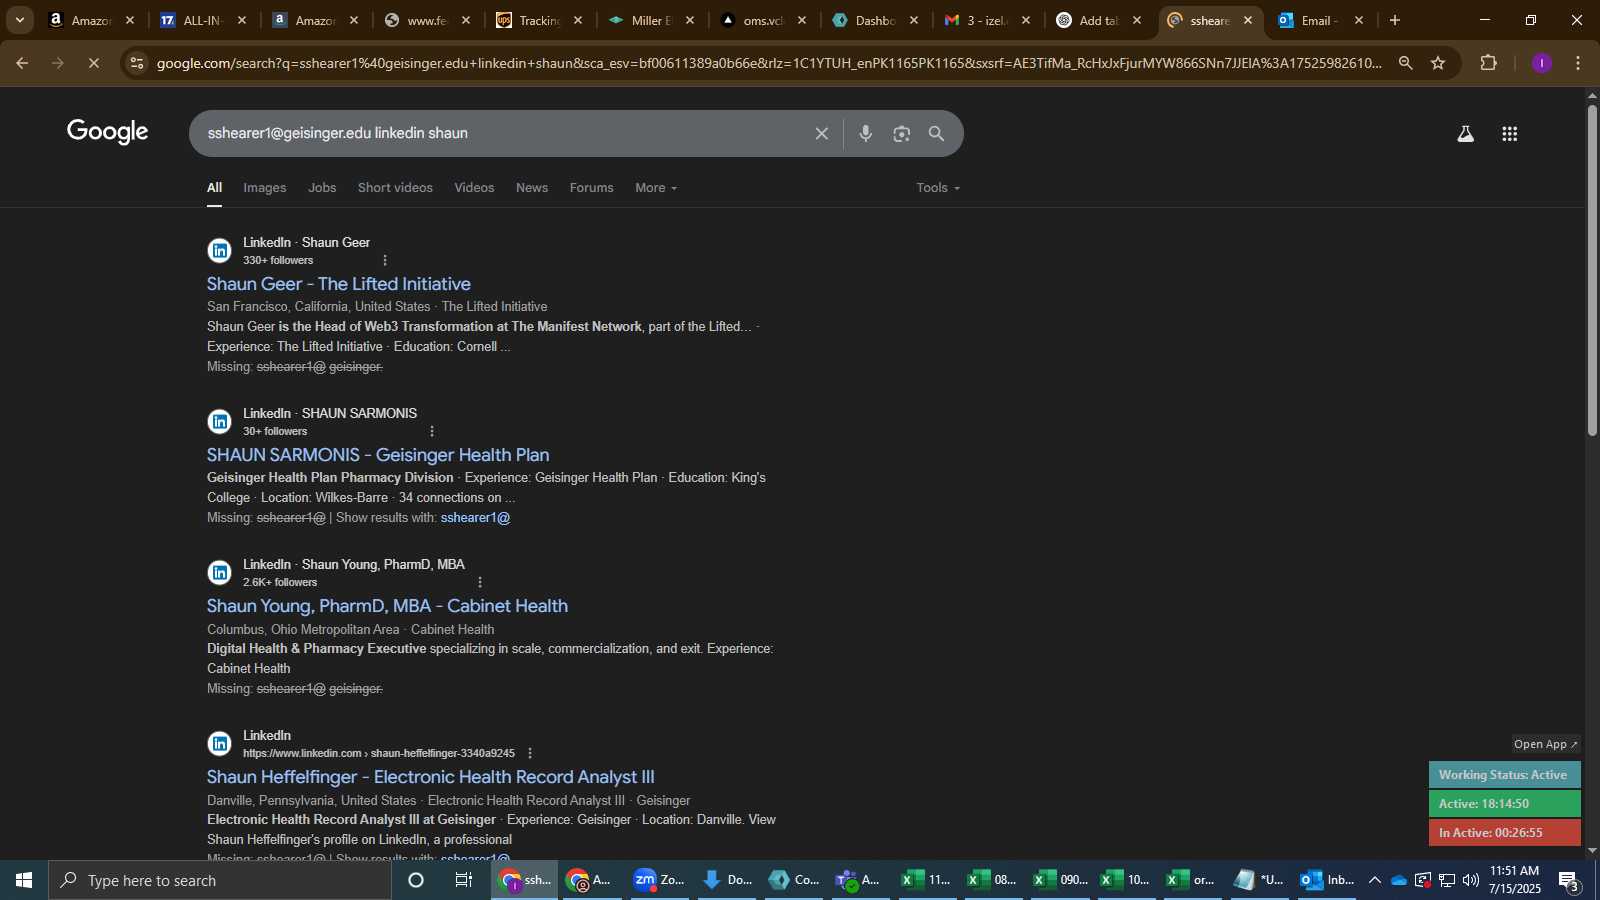Clear the Google search box
The image size is (1600, 900).
[821, 133]
